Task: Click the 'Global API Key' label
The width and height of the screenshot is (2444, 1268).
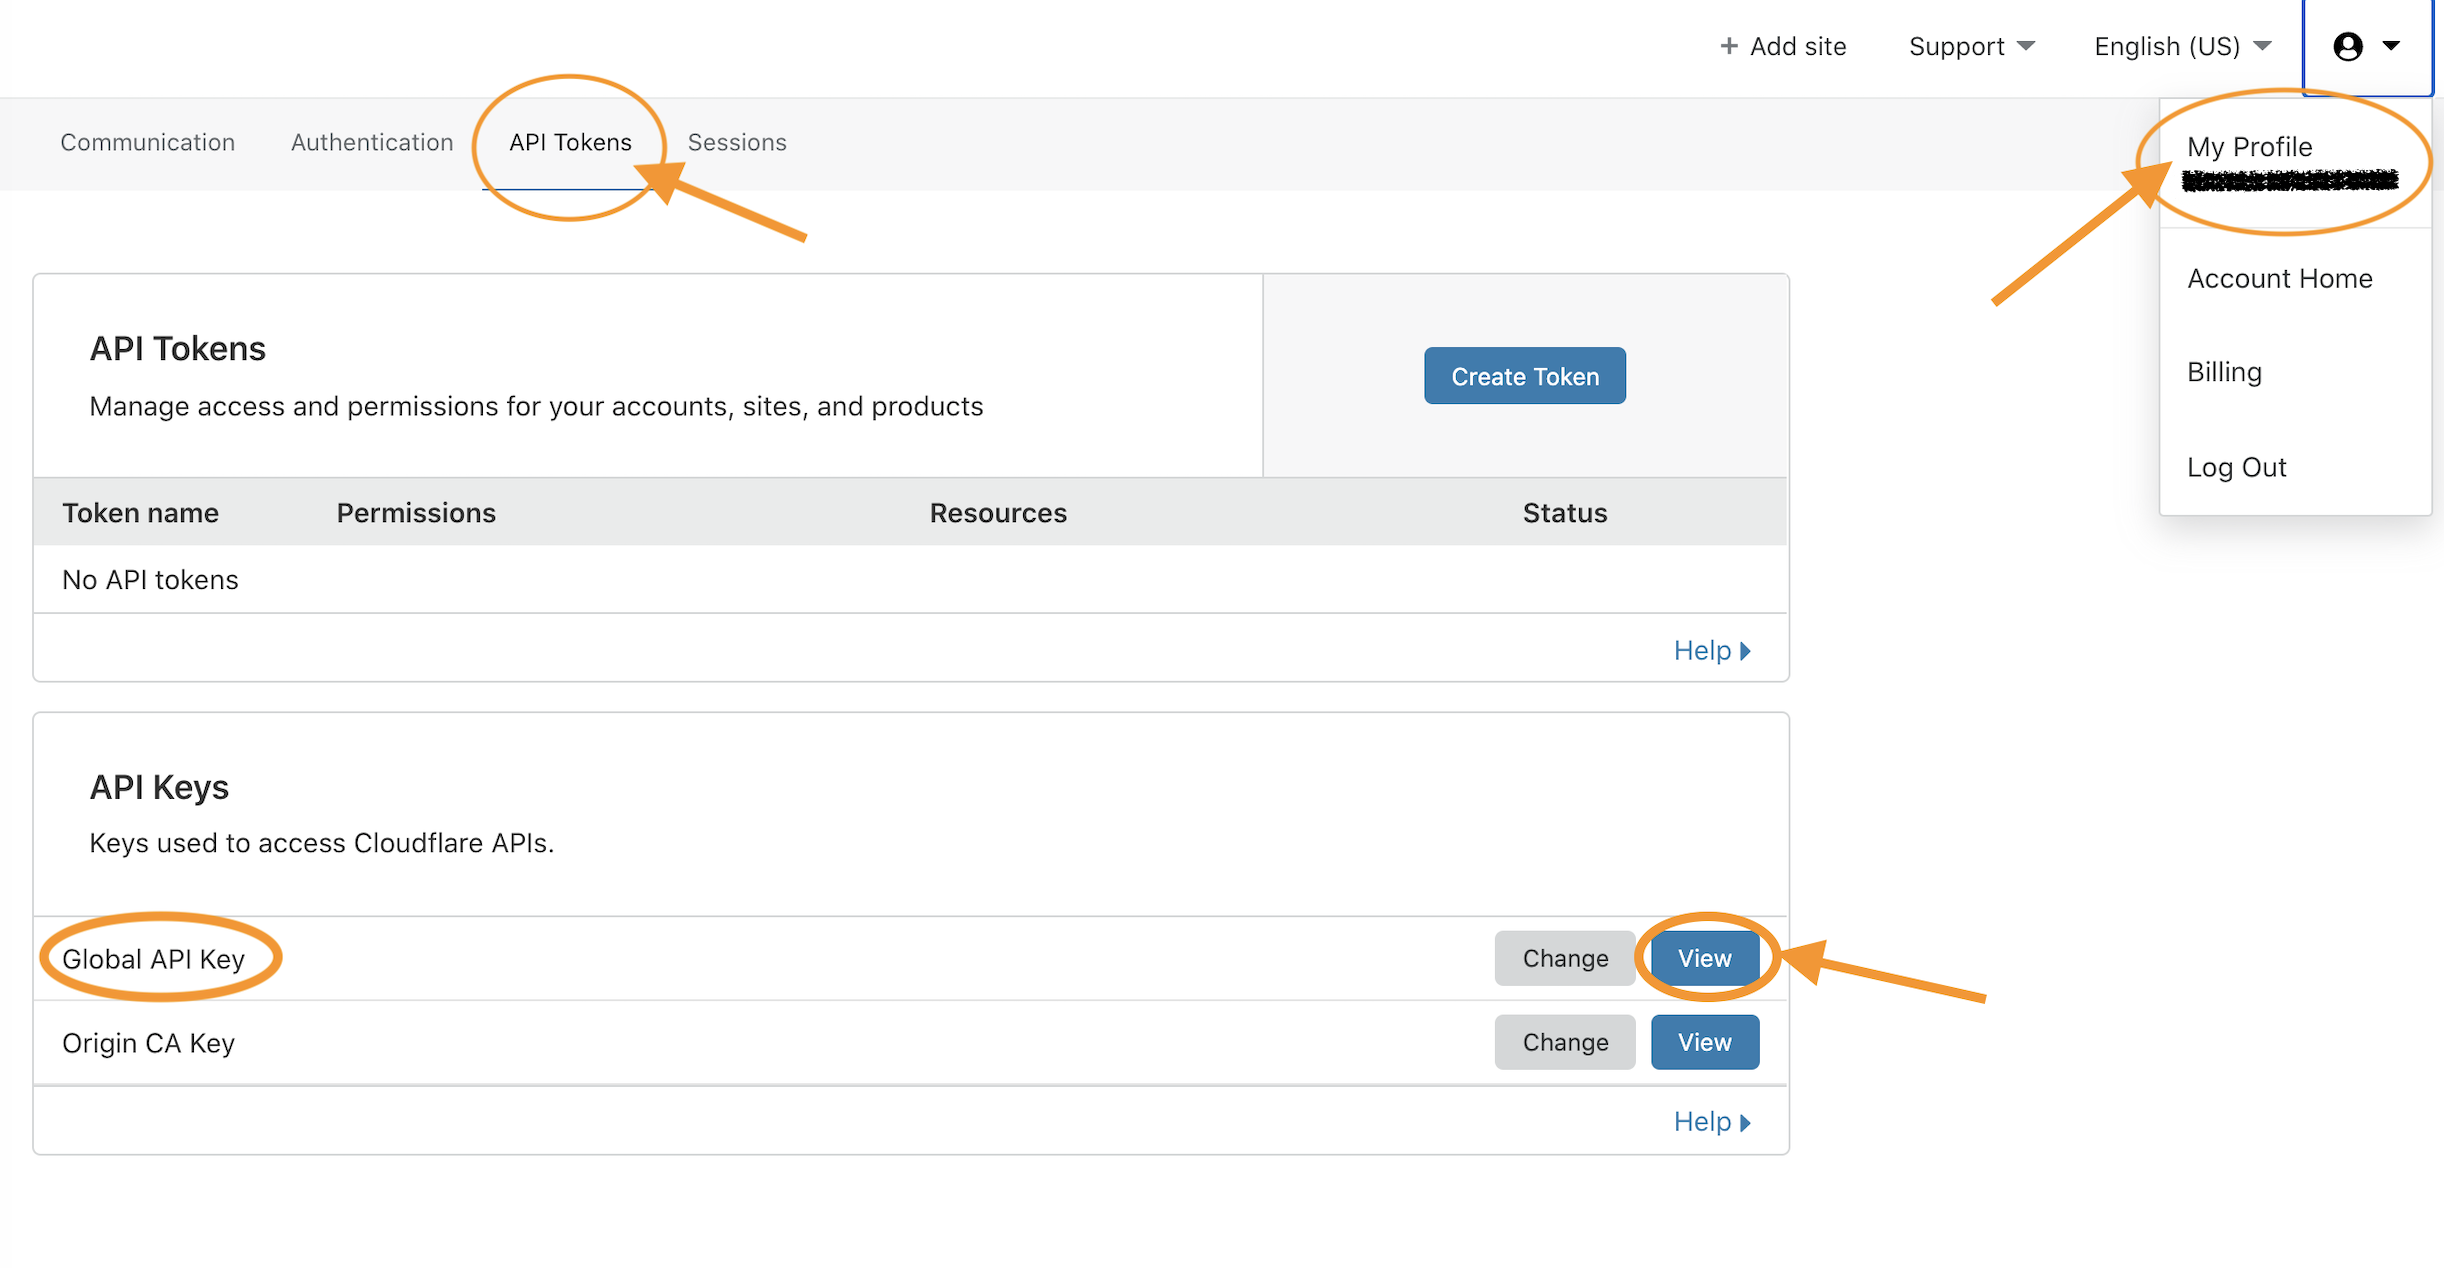Action: [x=153, y=959]
